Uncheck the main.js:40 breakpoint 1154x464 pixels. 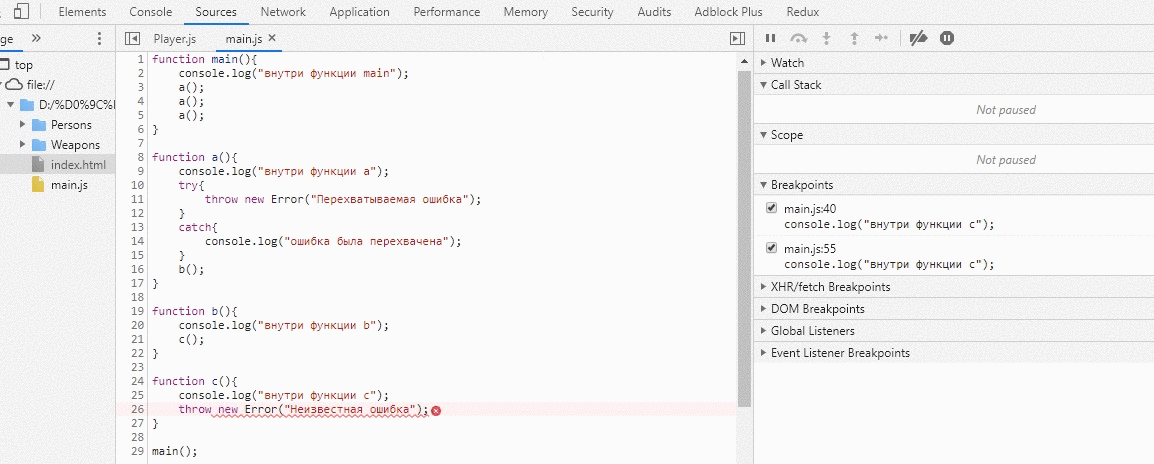pos(771,208)
